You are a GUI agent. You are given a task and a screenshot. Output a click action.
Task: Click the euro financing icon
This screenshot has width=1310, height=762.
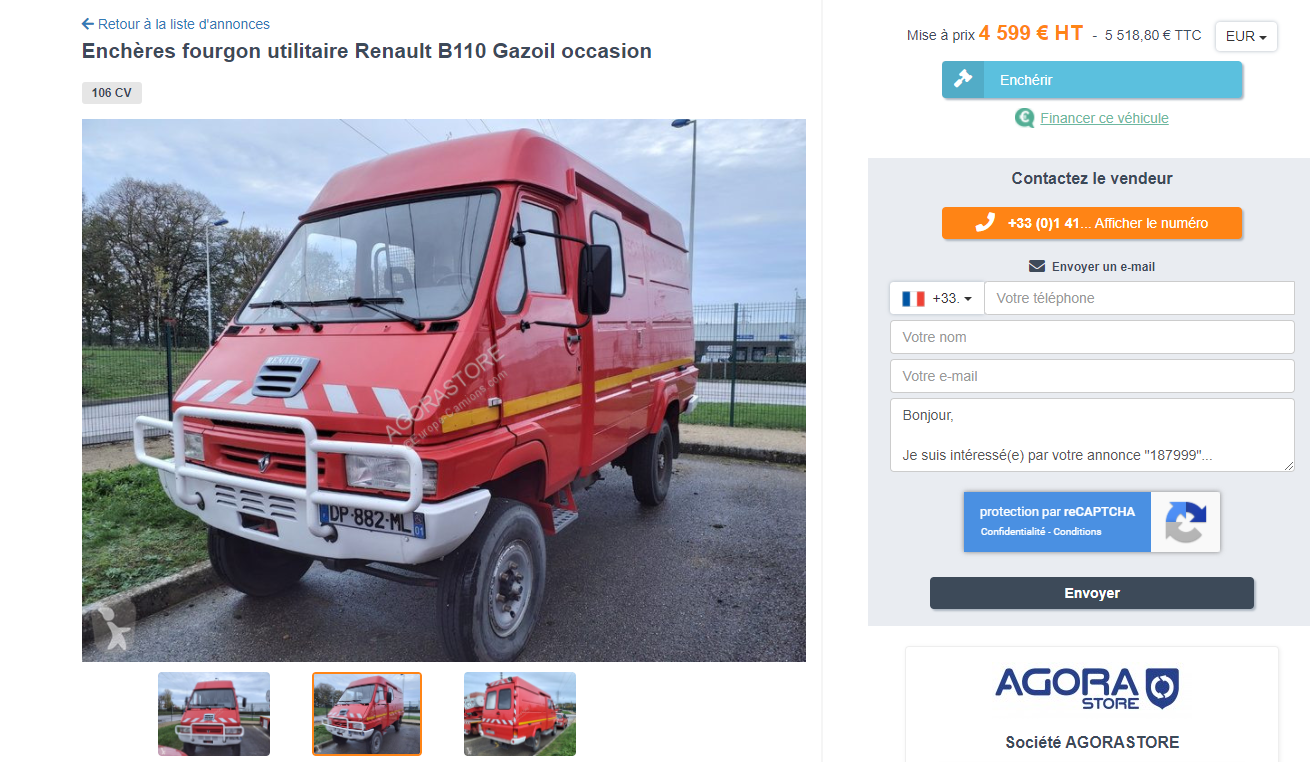[x=1024, y=118]
